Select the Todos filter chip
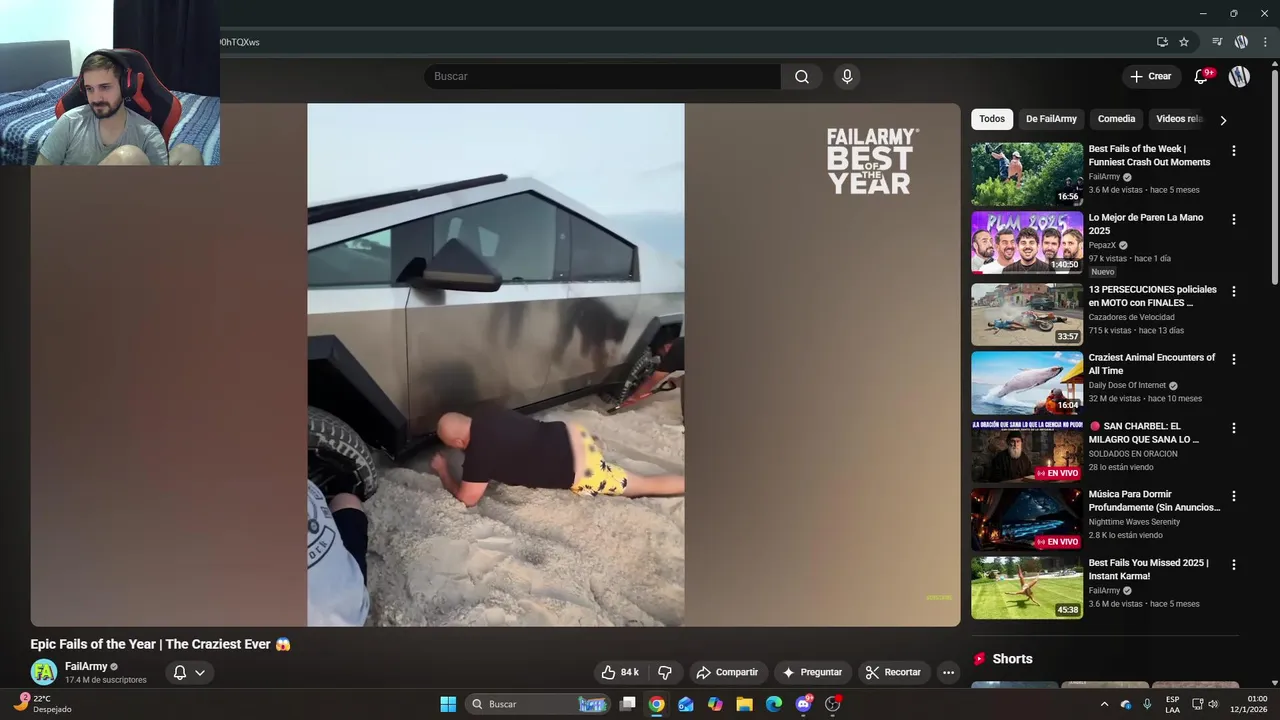 click(992, 119)
